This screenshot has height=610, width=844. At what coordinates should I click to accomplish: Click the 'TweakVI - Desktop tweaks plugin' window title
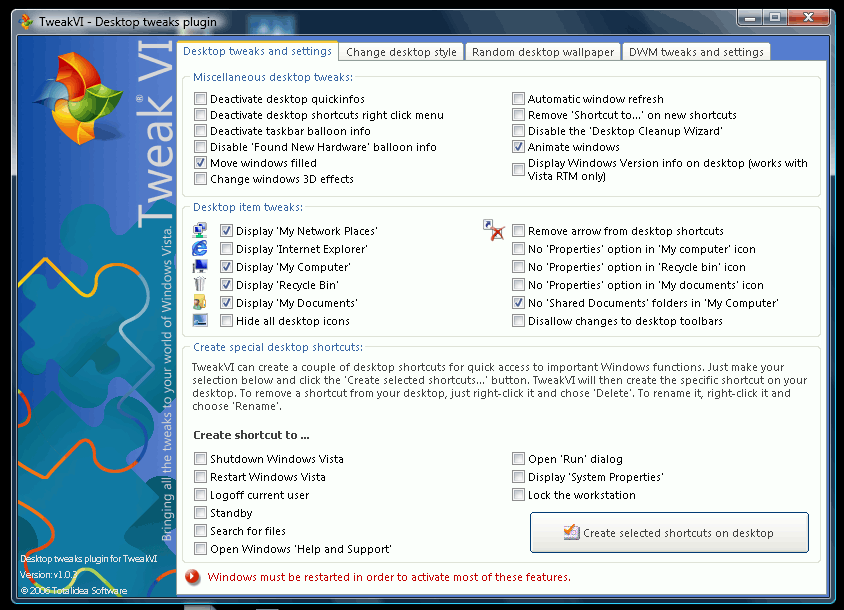128,22
